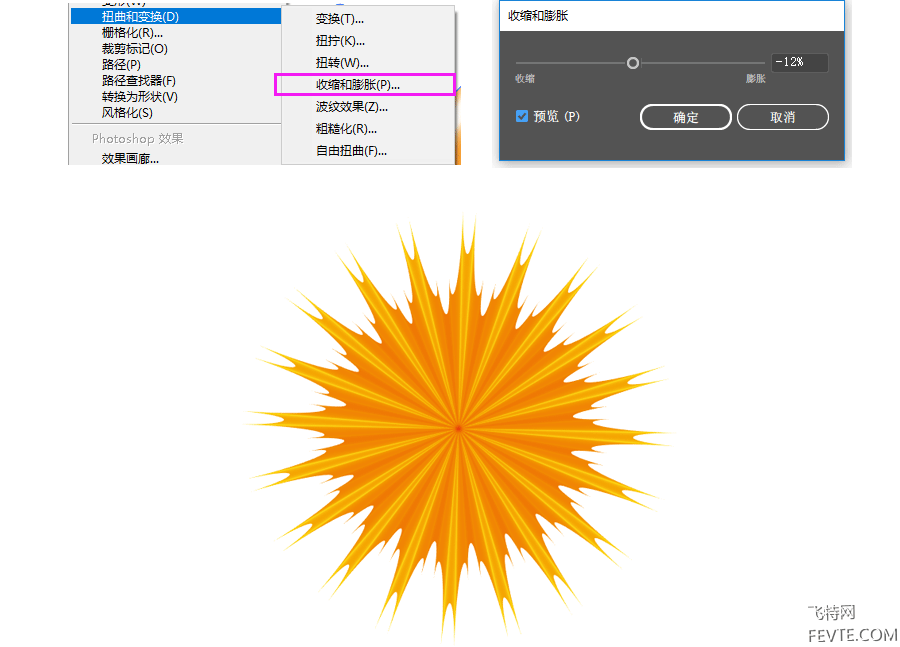Open the 转换为形状(V) submenu
The height and width of the screenshot is (647, 900).
tap(139, 97)
